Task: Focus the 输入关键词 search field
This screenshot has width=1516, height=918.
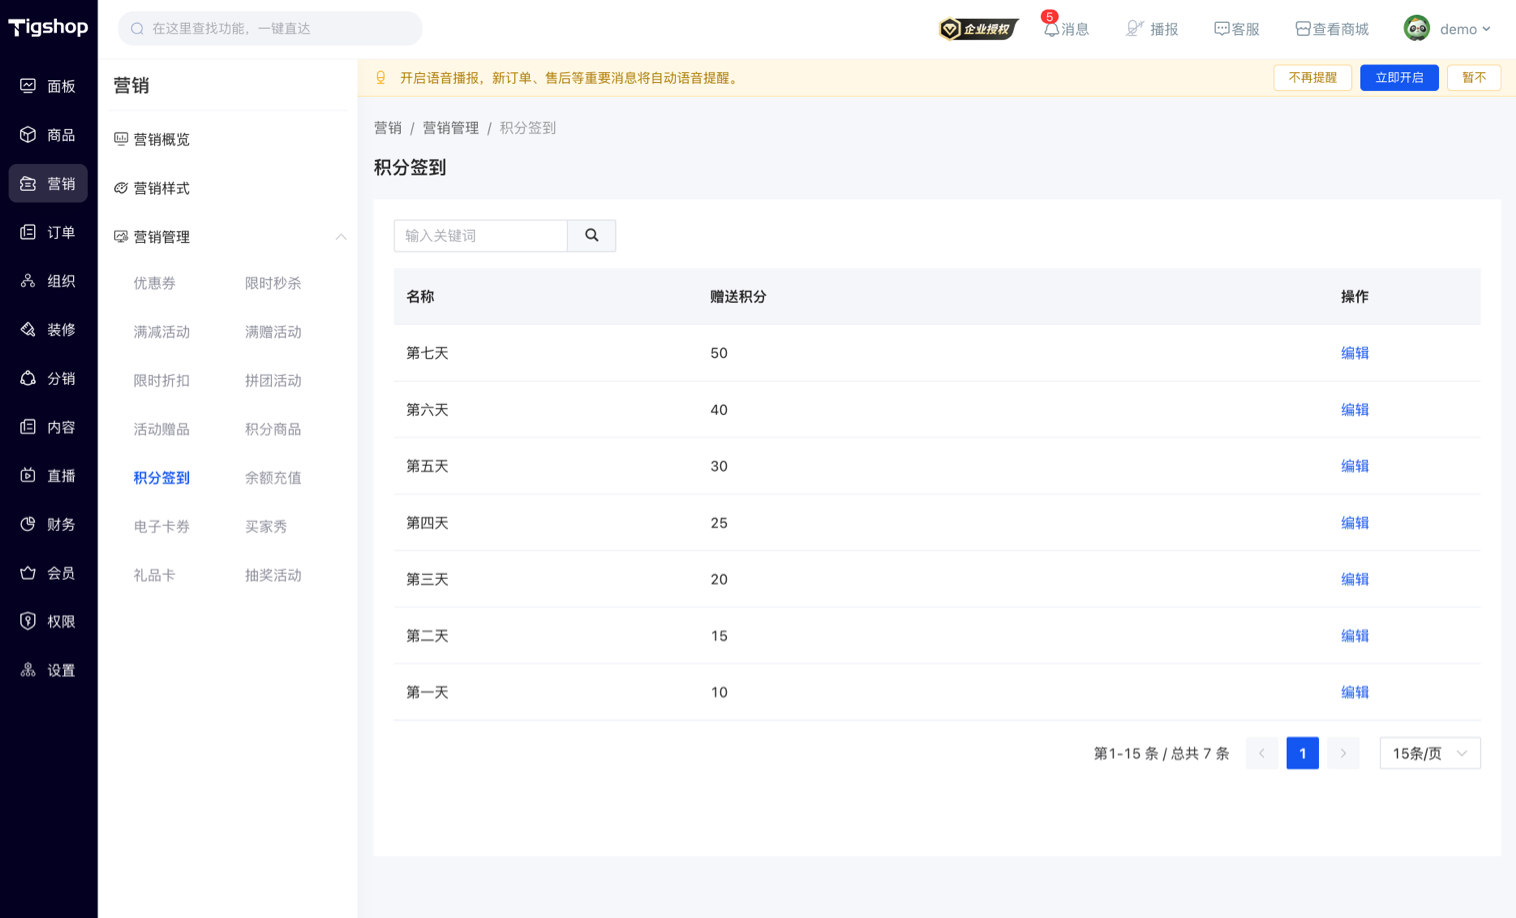Action: (481, 236)
